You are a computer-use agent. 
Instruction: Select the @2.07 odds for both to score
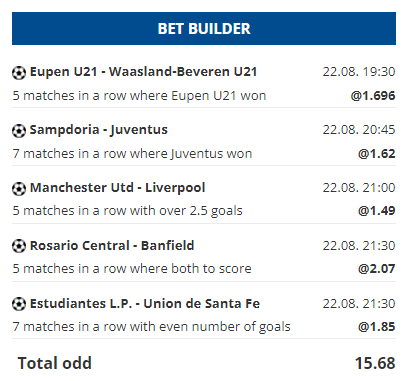coord(377,269)
